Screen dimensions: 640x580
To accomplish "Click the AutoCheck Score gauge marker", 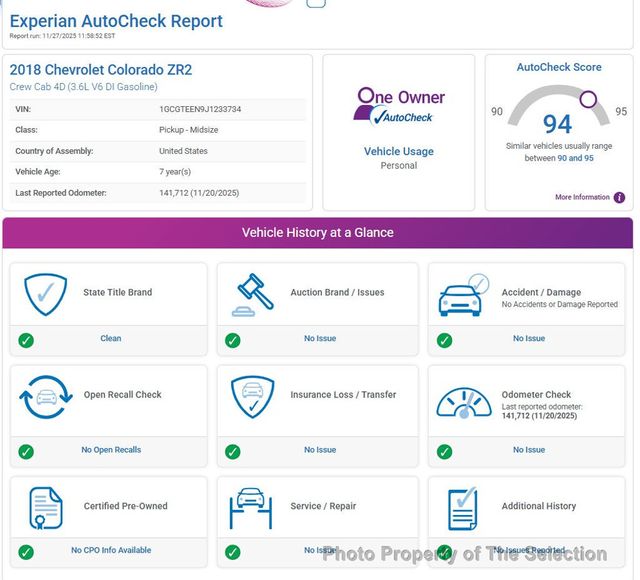I will (x=588, y=99).
